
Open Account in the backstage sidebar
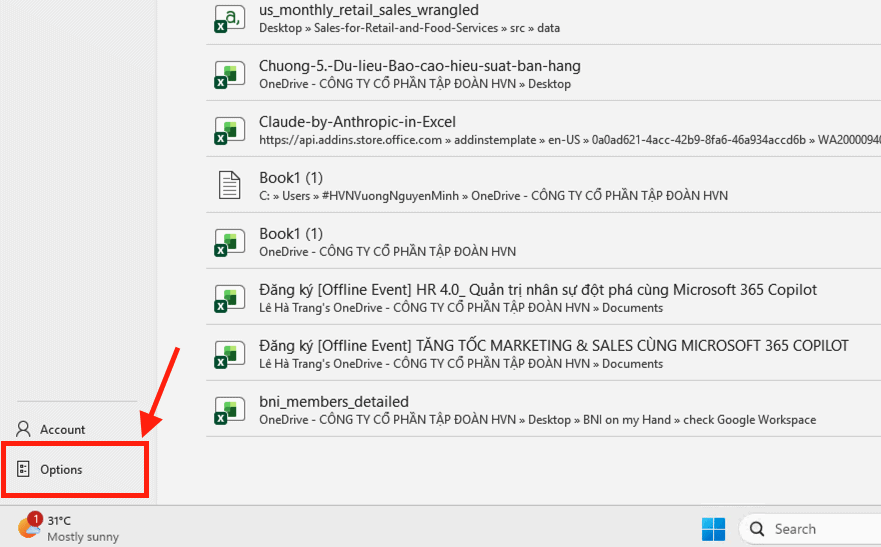pyautogui.click(x=62, y=429)
